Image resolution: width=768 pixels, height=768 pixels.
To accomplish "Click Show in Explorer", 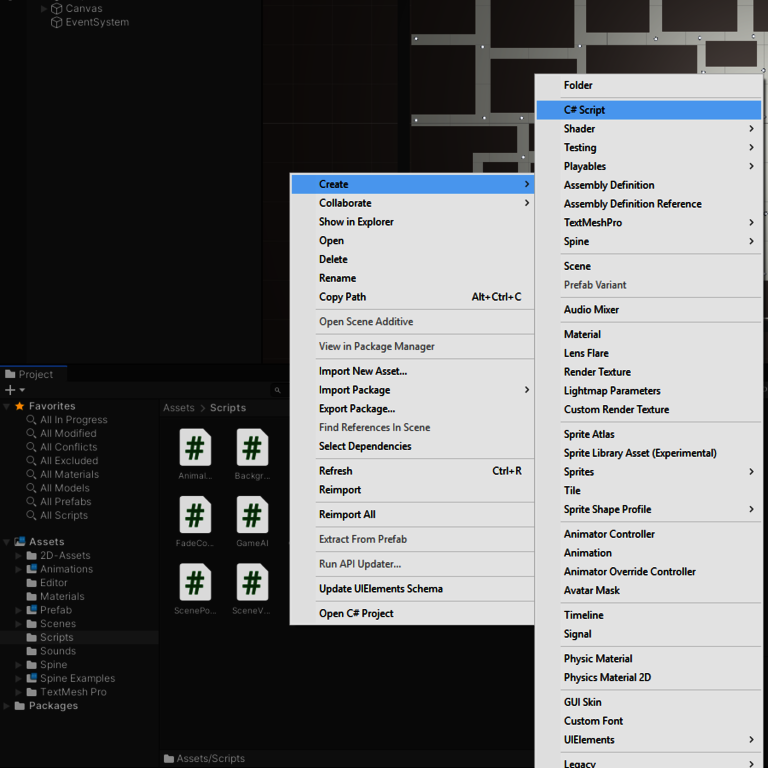I will pyautogui.click(x=412, y=222).
